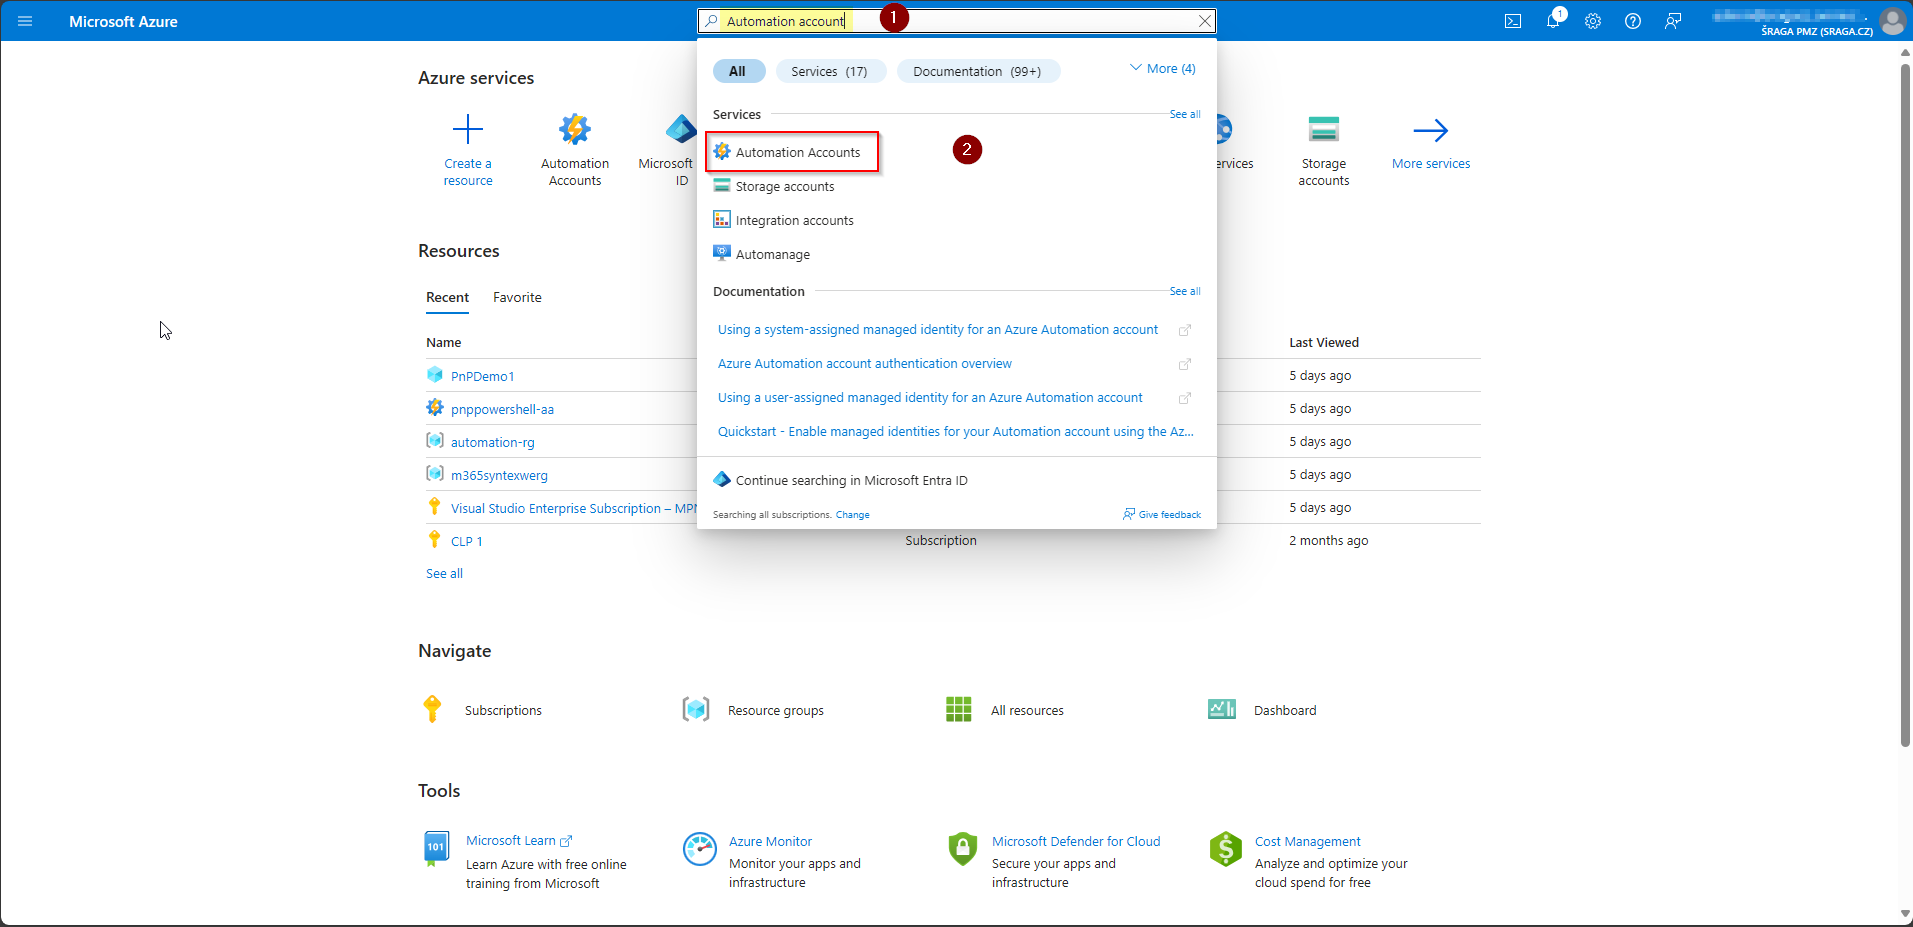Click the Defender for Cloud shield icon

[x=962, y=849]
